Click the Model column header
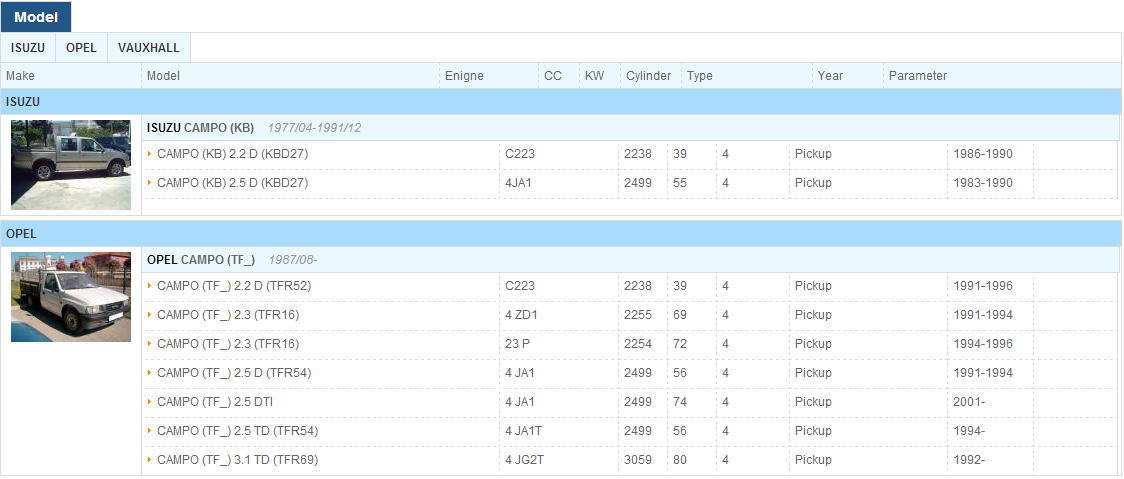The width and height of the screenshot is (1124, 479). click(x=163, y=76)
